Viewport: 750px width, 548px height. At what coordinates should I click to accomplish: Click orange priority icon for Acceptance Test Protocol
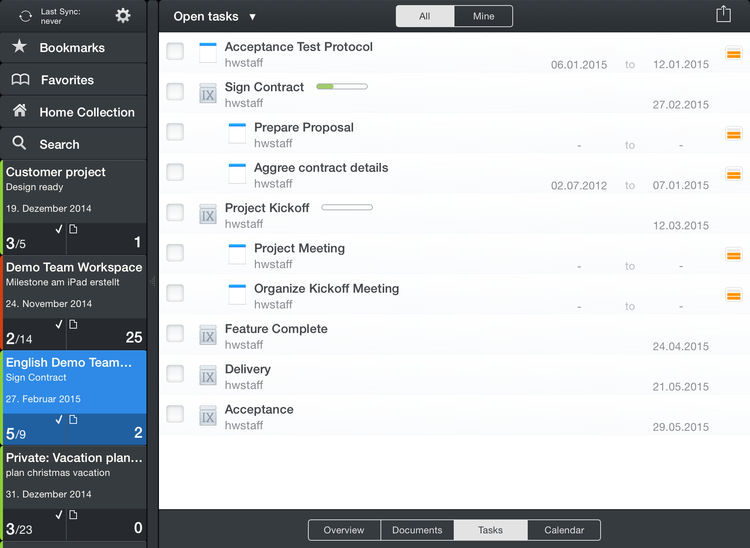pos(733,53)
